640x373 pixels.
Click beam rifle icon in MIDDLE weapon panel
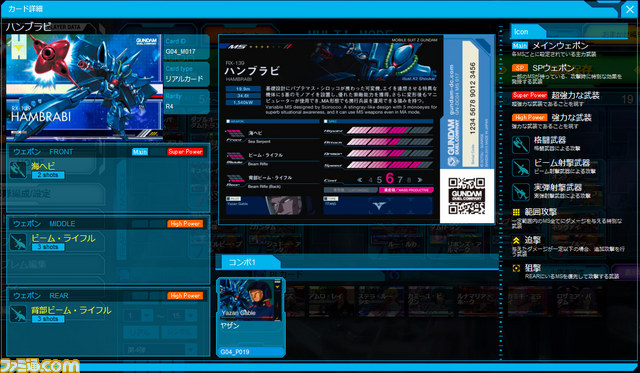click(x=18, y=242)
